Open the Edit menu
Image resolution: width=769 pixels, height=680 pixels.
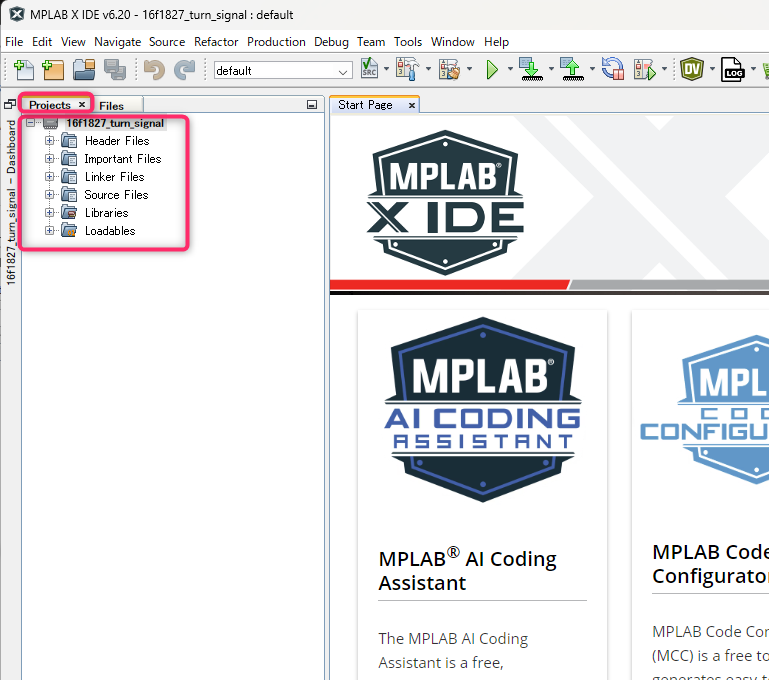[x=42, y=42]
